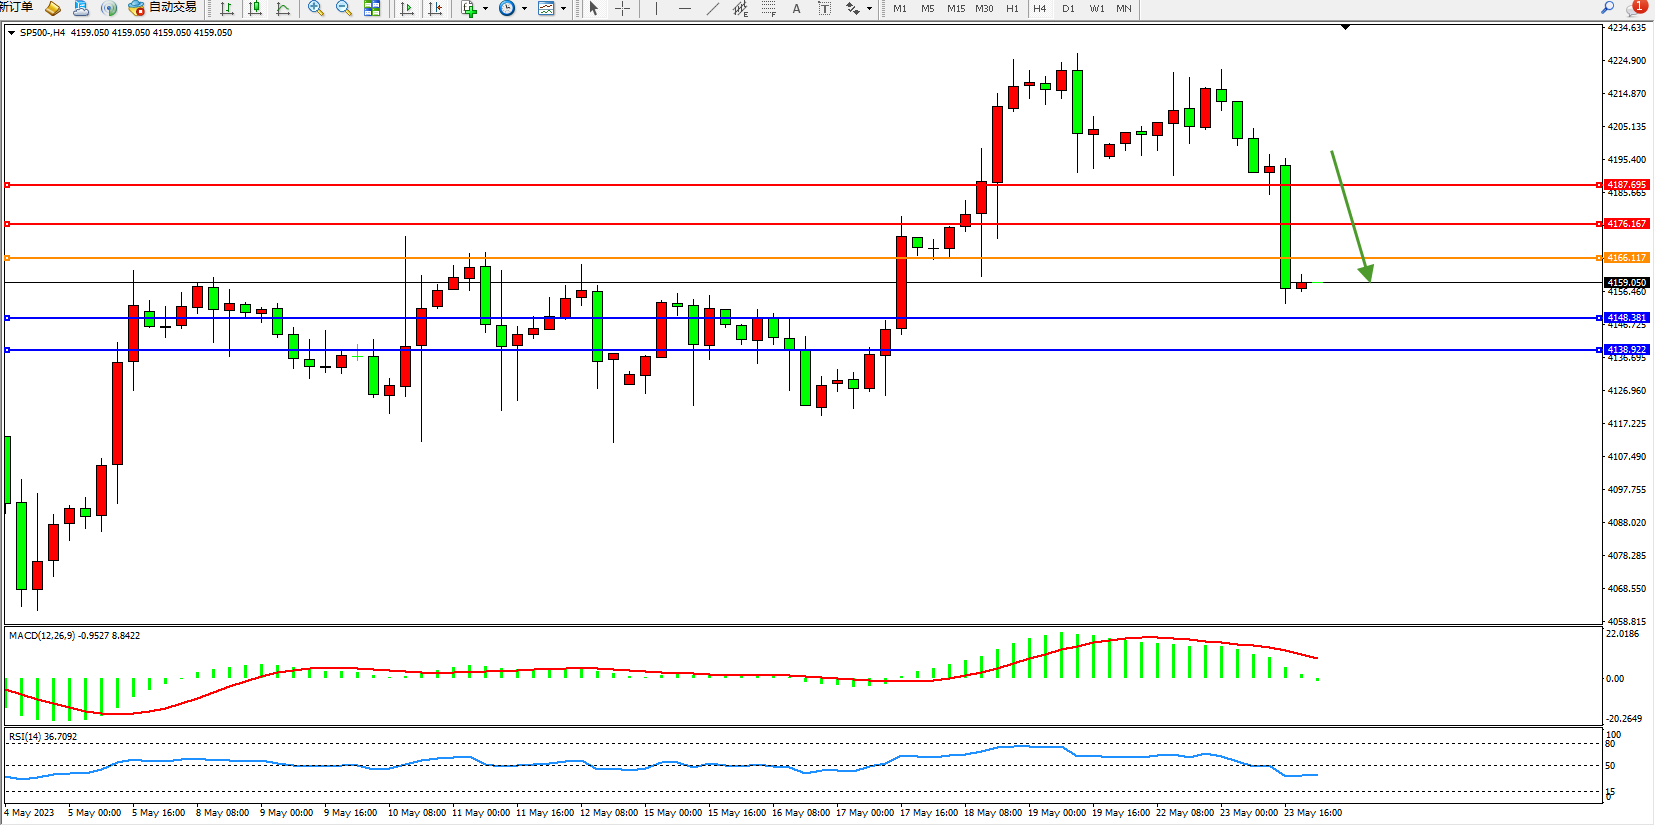Viewport: 1655px width, 826px height.
Task: Open the periods clock dropdown arrow
Action: pos(524,9)
